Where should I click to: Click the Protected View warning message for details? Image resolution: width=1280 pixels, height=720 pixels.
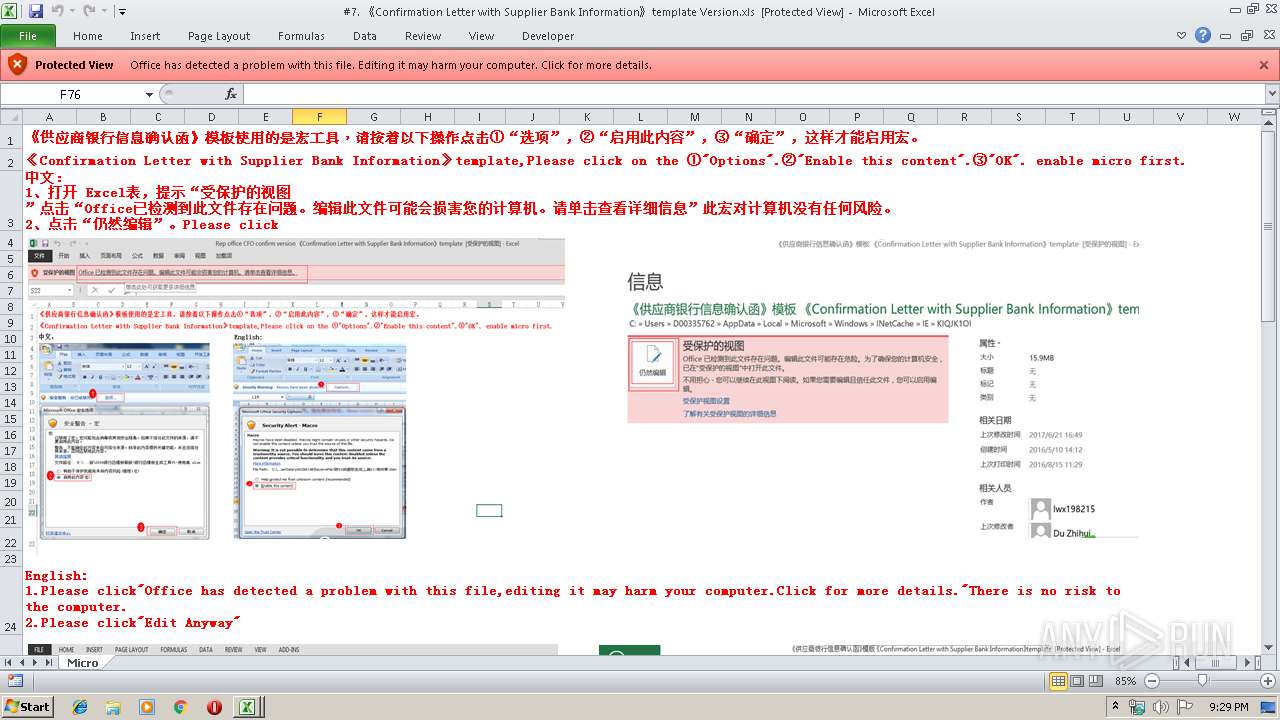click(x=391, y=65)
